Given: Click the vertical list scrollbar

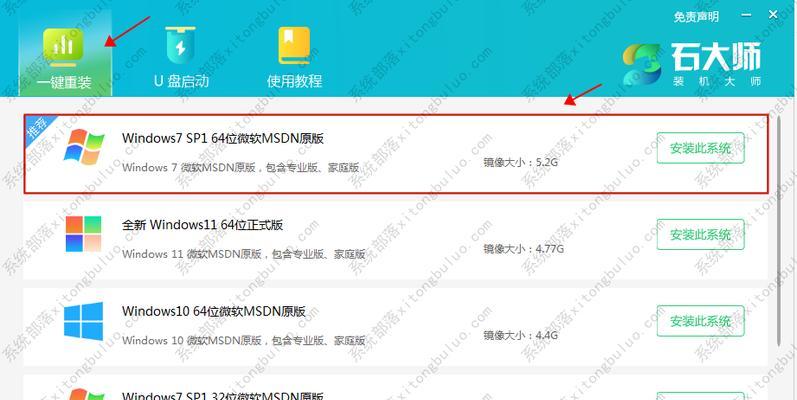Looking at the screenshot, I should pyautogui.click(x=779, y=231).
